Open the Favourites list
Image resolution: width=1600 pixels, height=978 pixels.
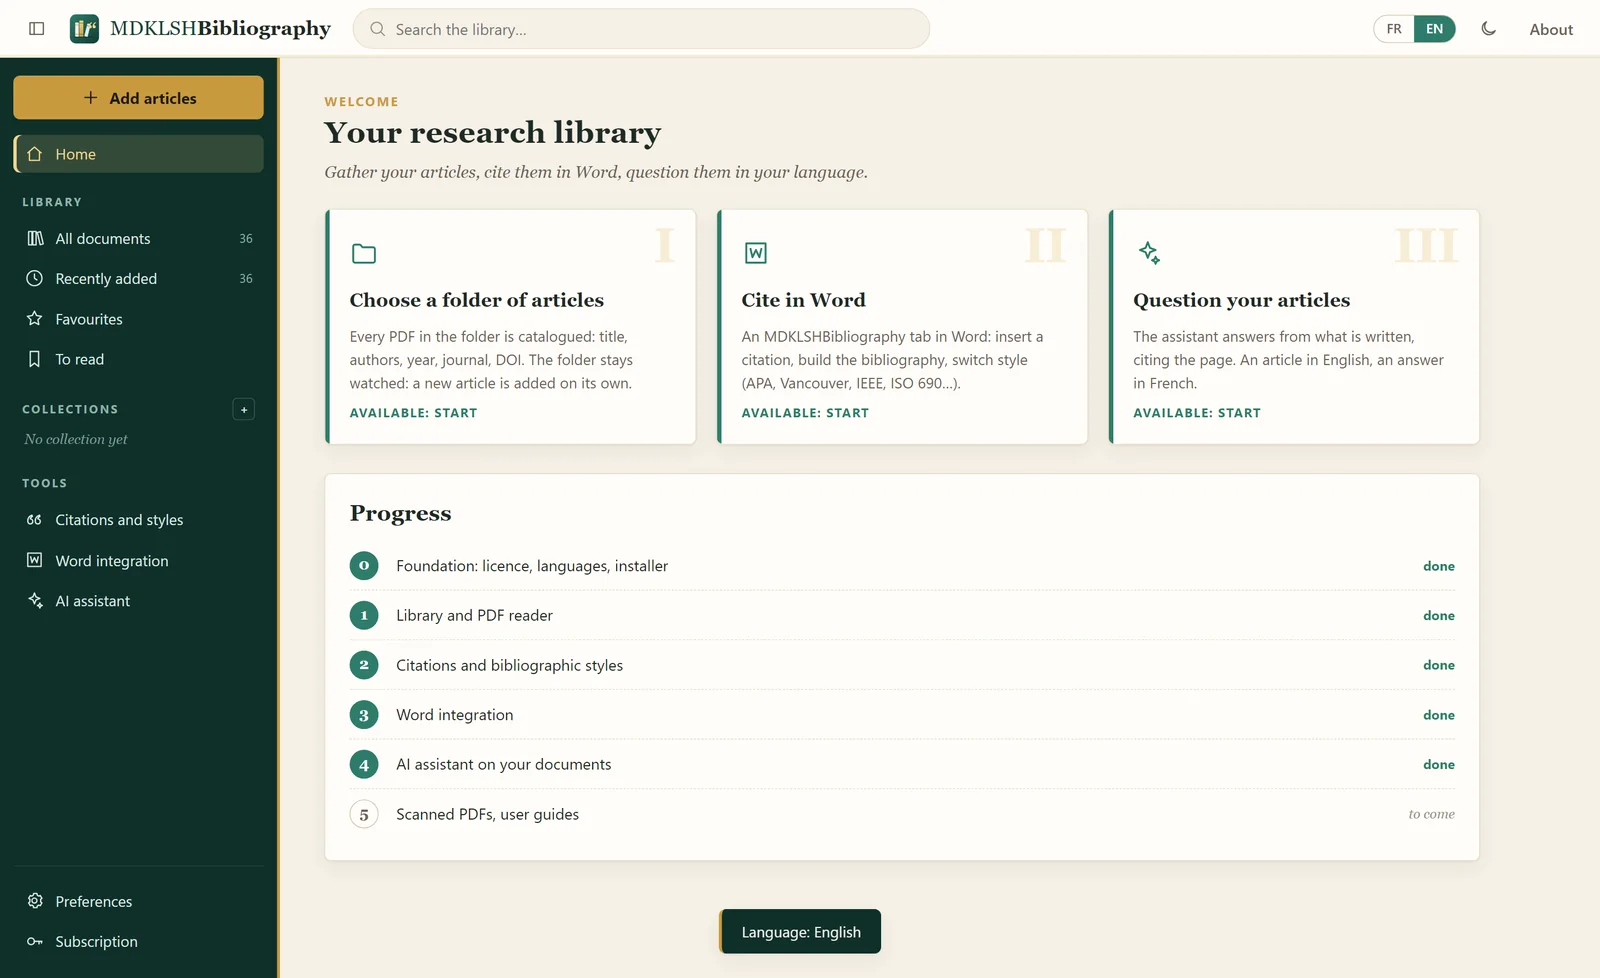tap(139, 319)
